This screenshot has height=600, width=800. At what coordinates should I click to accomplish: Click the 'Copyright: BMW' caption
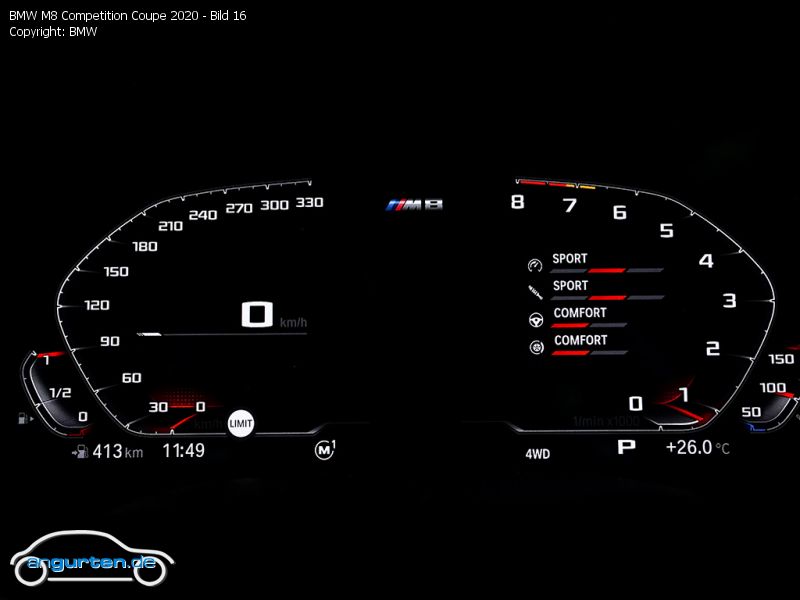53,32
